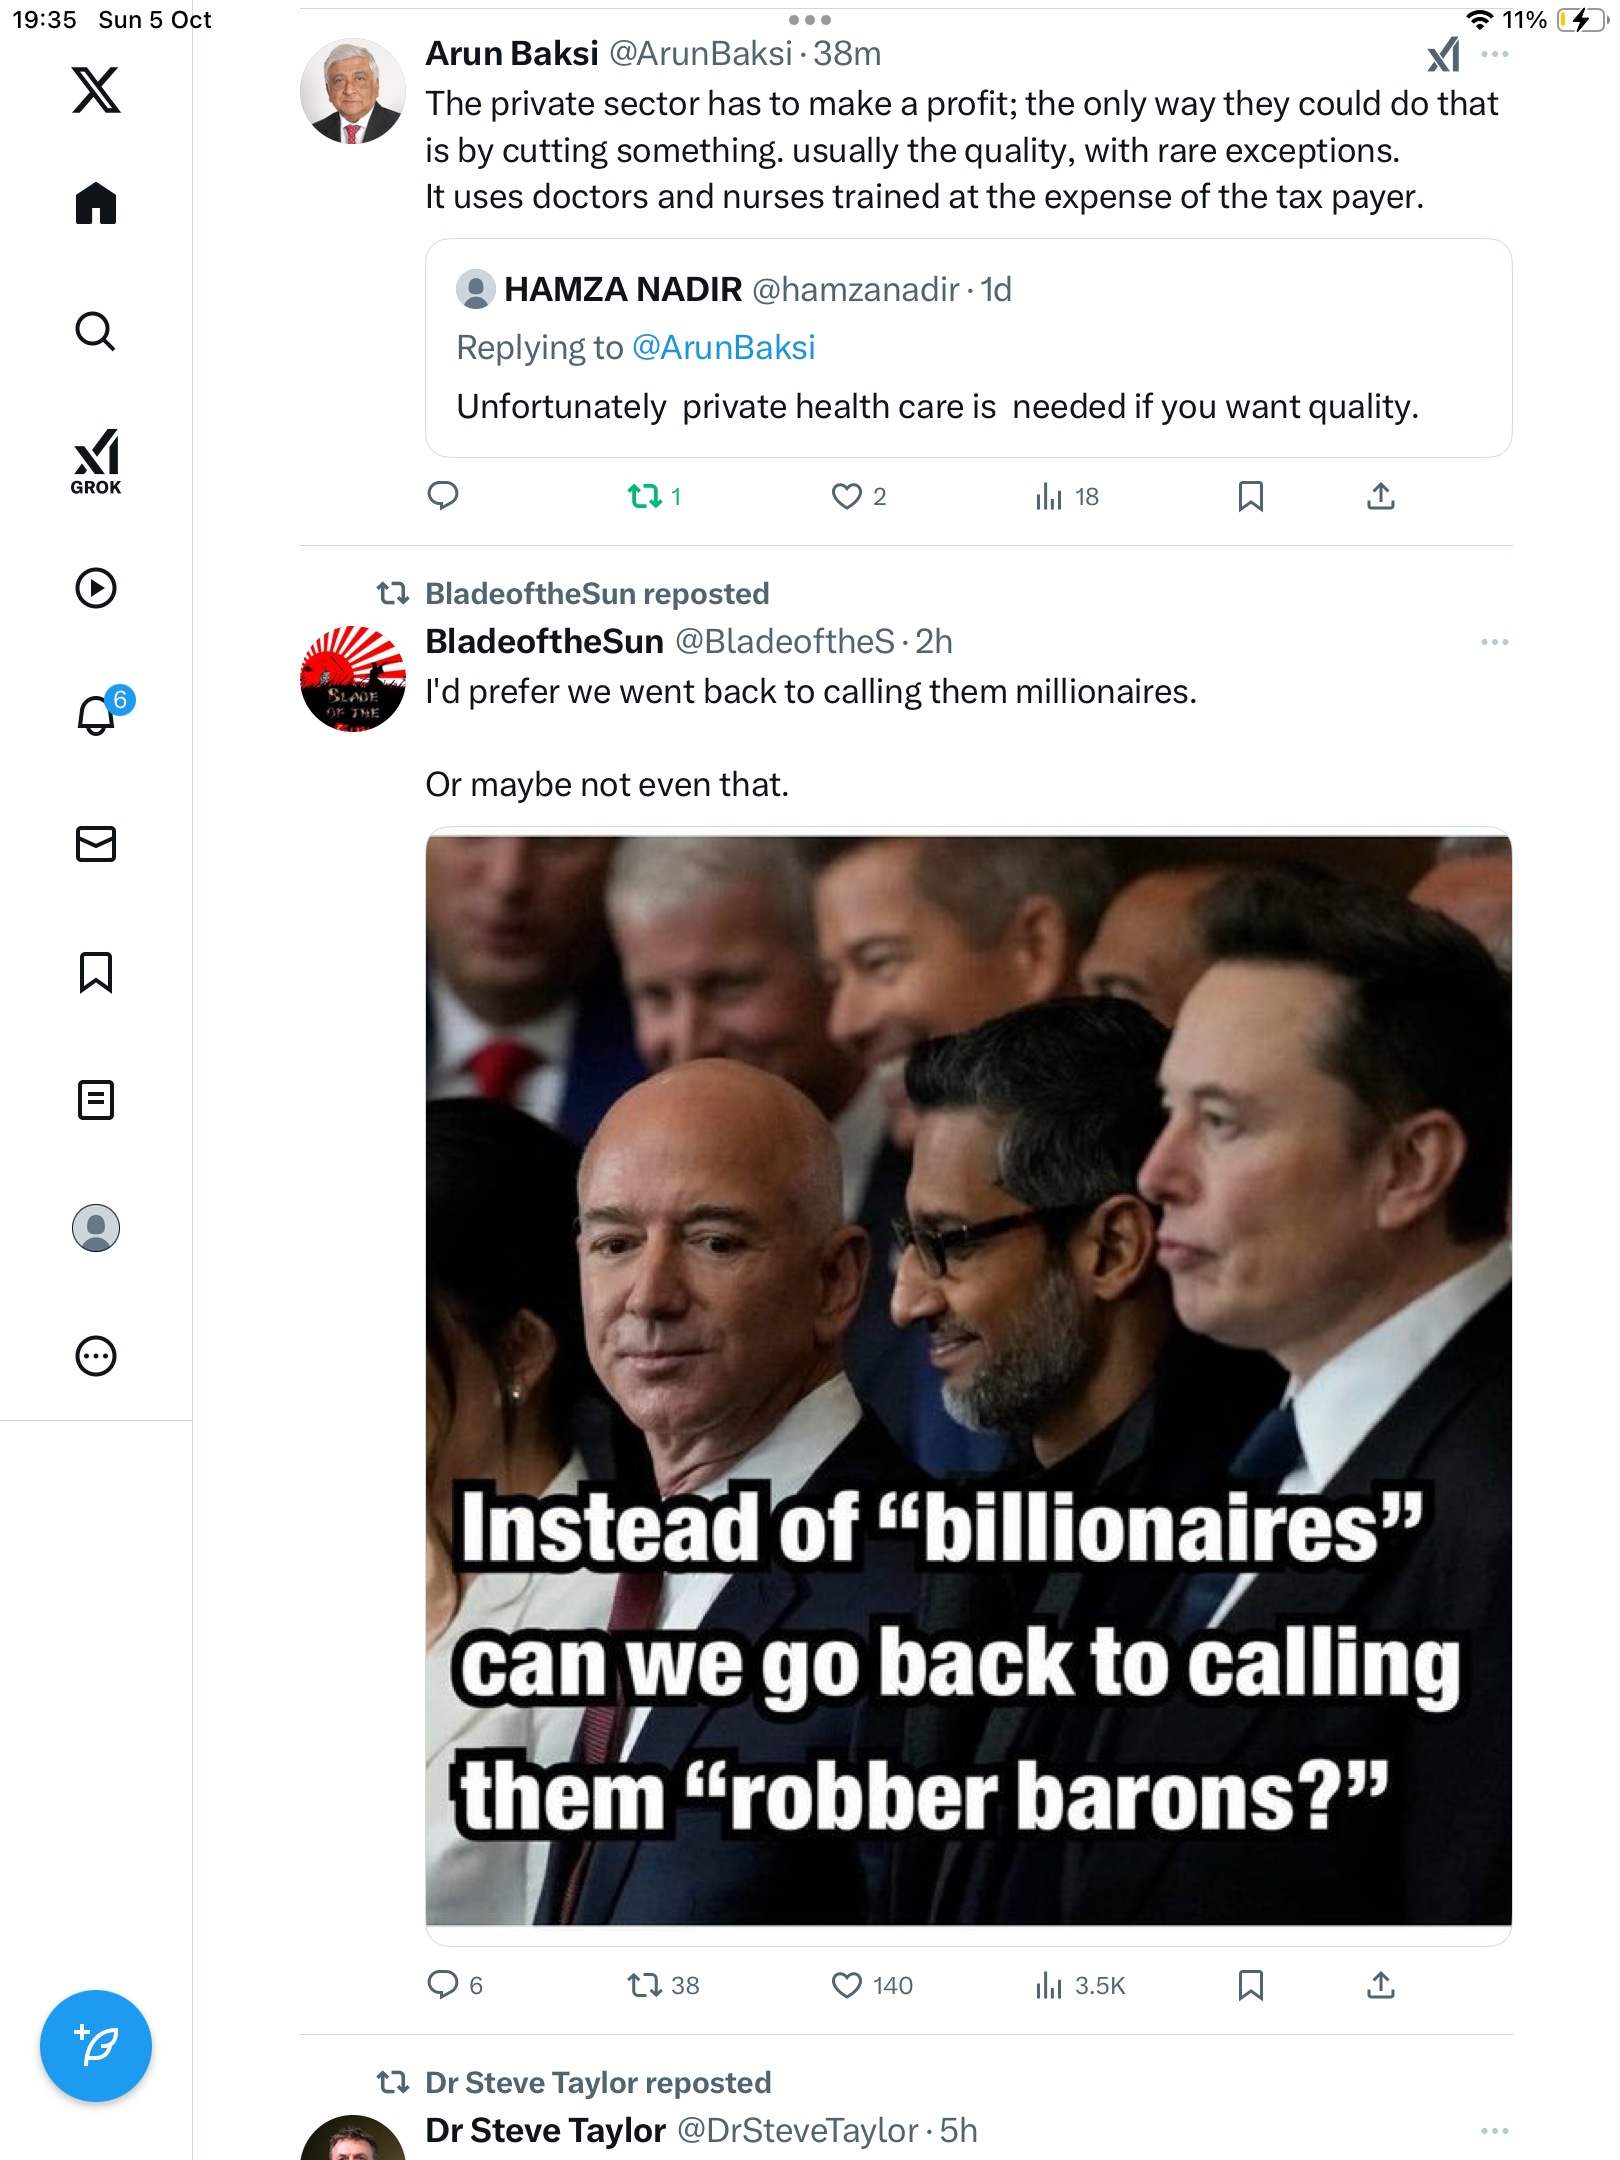This screenshot has width=1620, height=2160.
Task: Open the Lists icon in sidebar
Action: (96, 1100)
